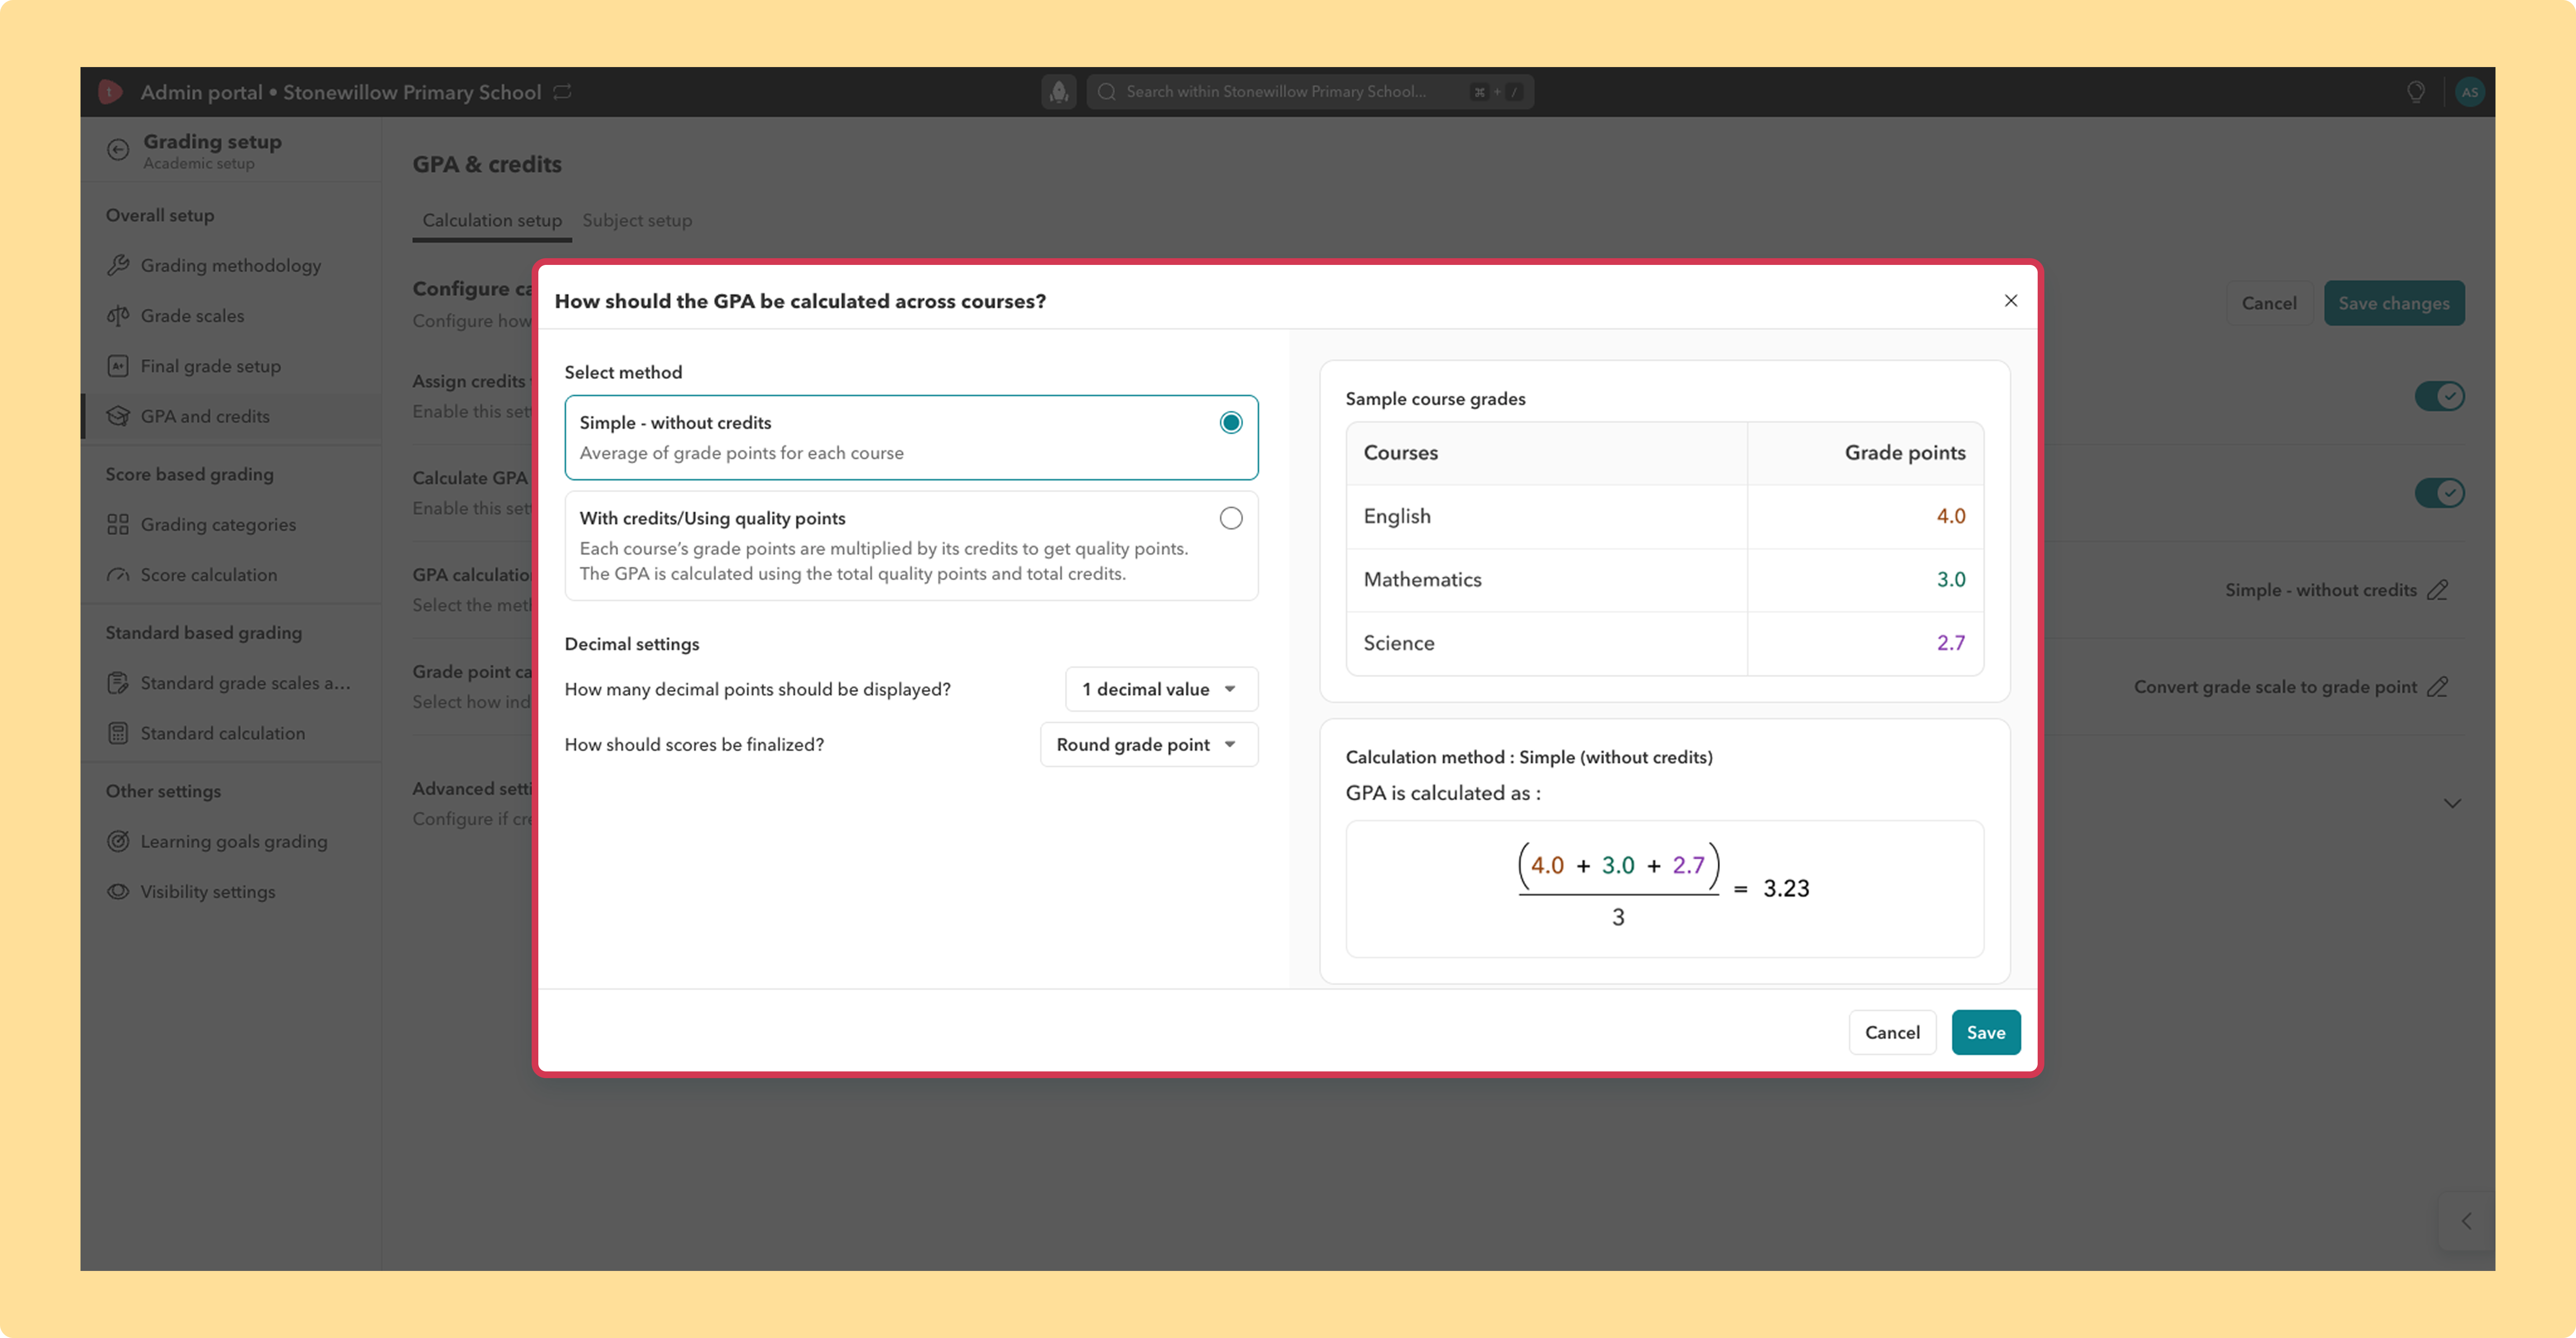Open Standard calculation in sidebar
The height and width of the screenshot is (1338, 2576).
pos(231,733)
